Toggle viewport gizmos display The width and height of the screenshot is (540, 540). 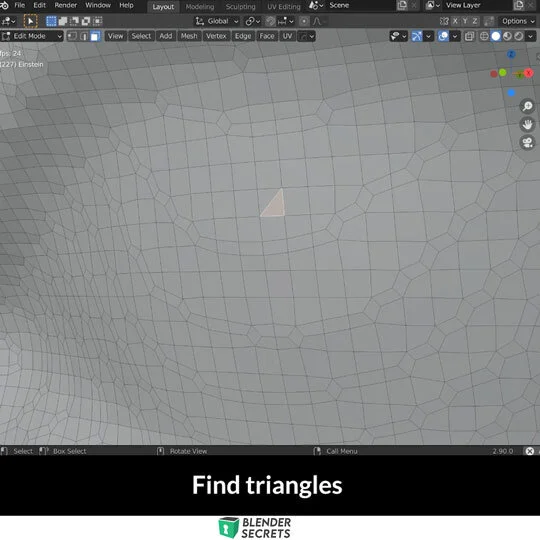click(x=417, y=36)
